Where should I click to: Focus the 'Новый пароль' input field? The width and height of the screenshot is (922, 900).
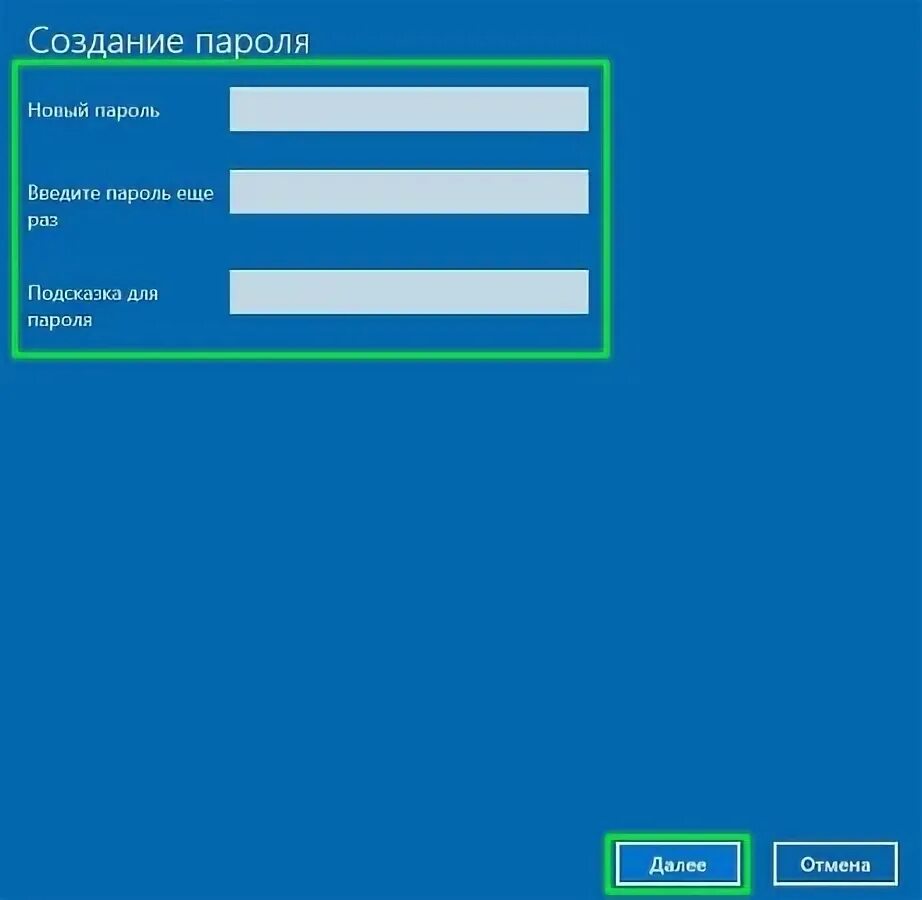pyautogui.click(x=409, y=109)
